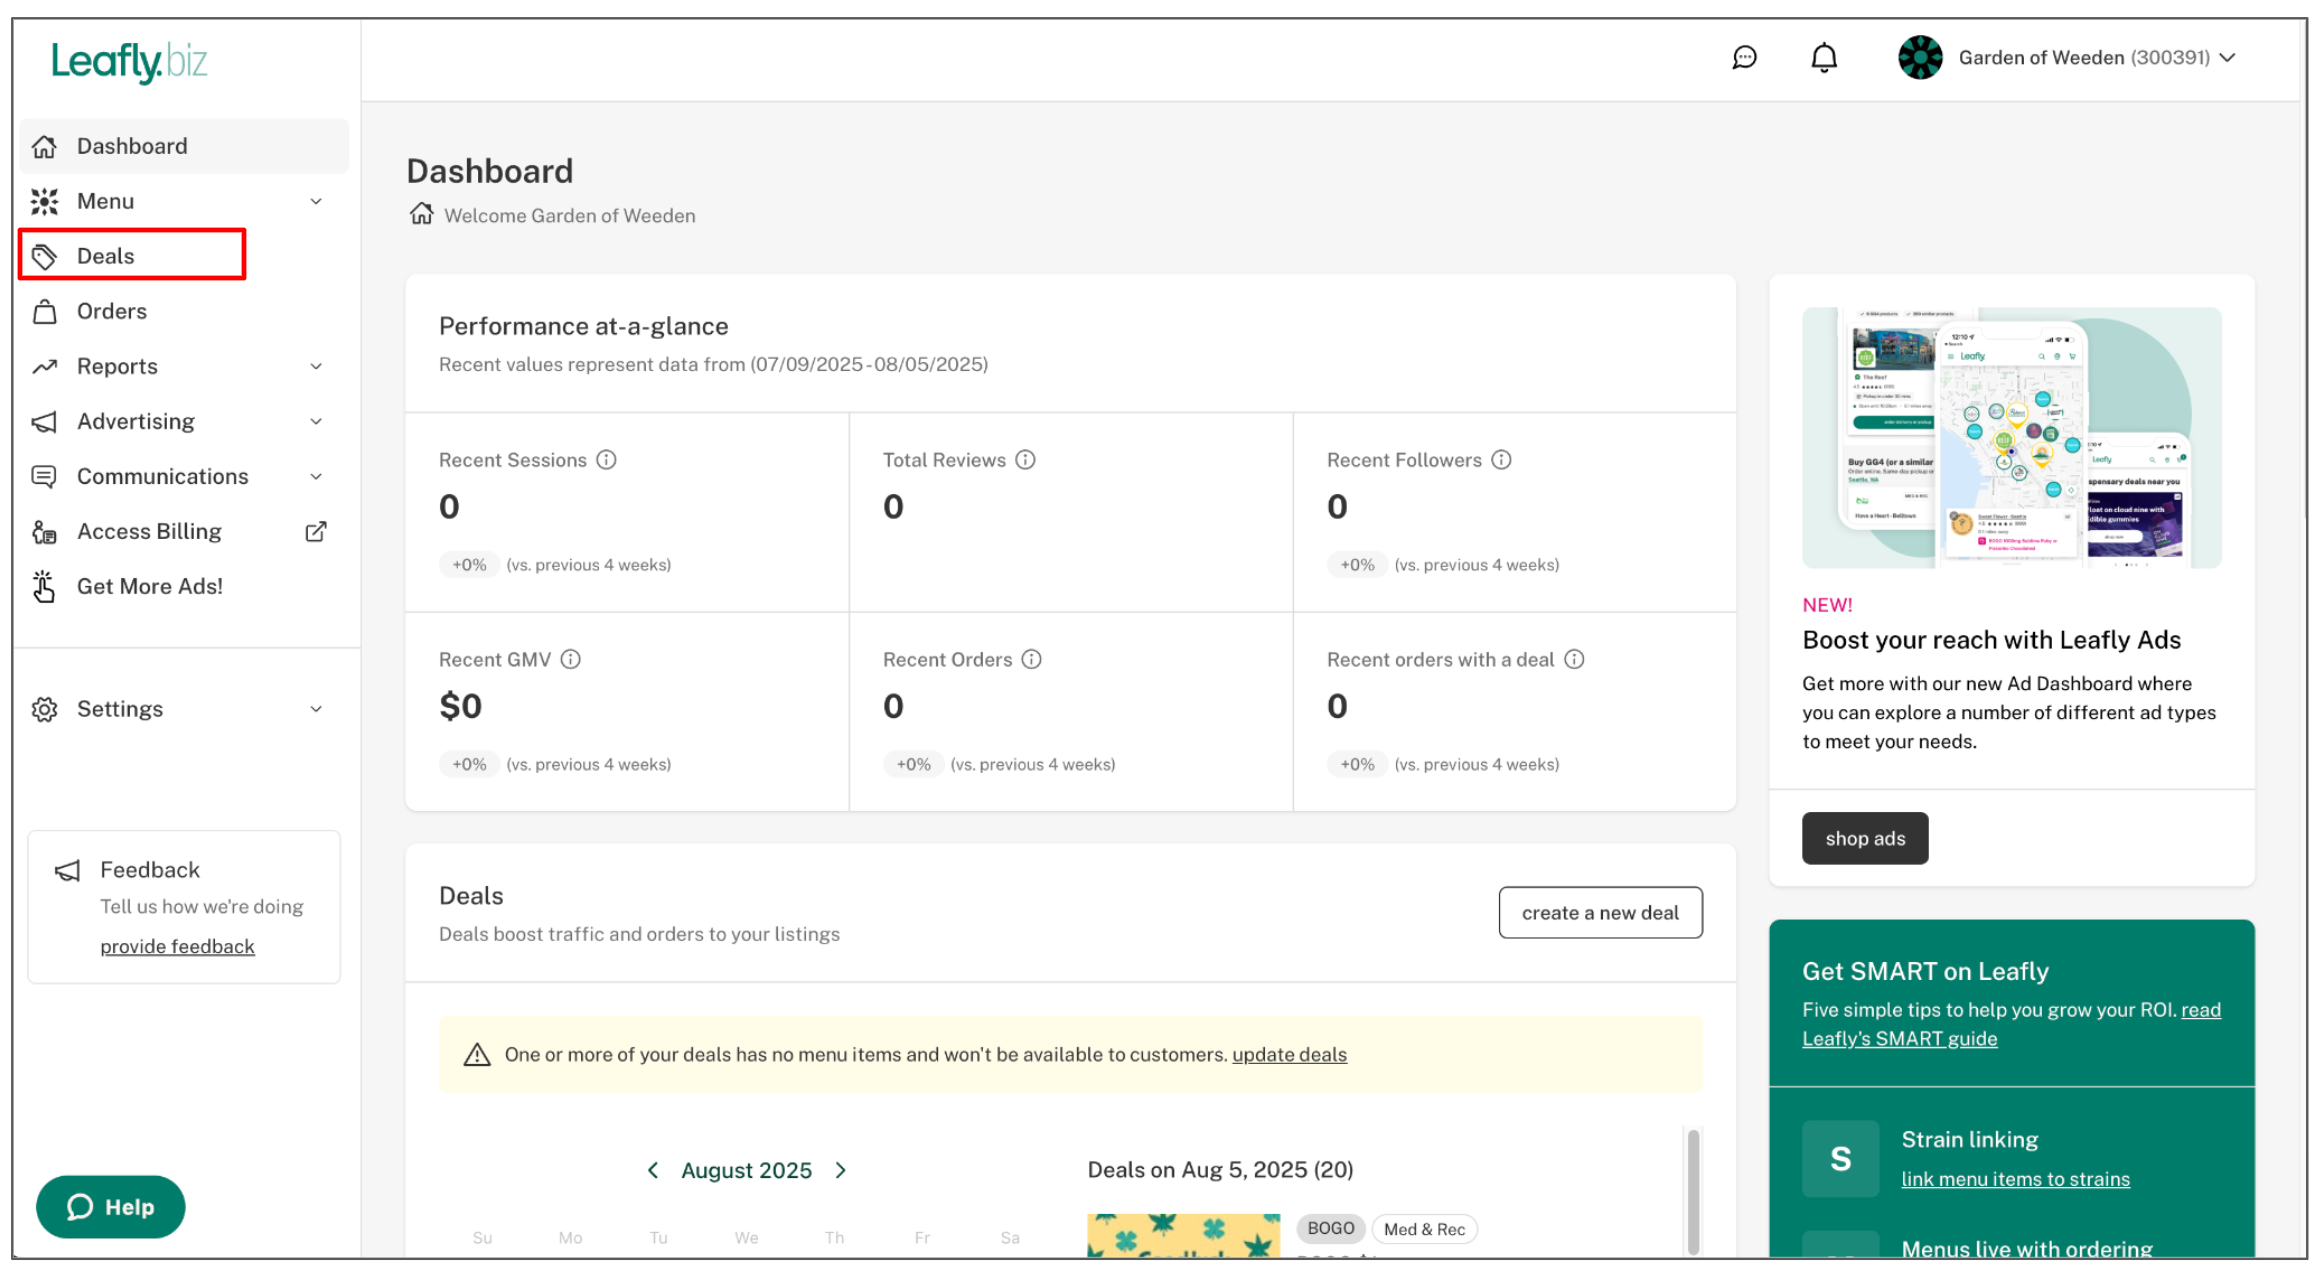
Task: Open Deals in the sidebar
Action: tap(105, 256)
